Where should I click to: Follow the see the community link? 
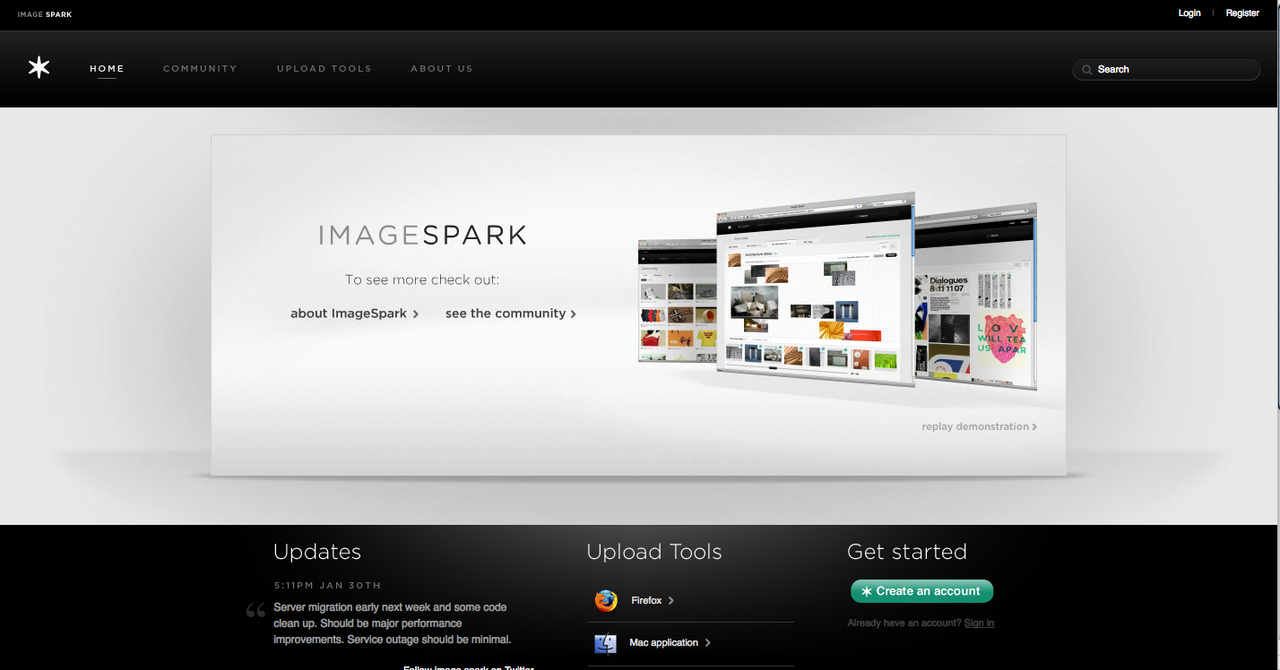(x=506, y=313)
